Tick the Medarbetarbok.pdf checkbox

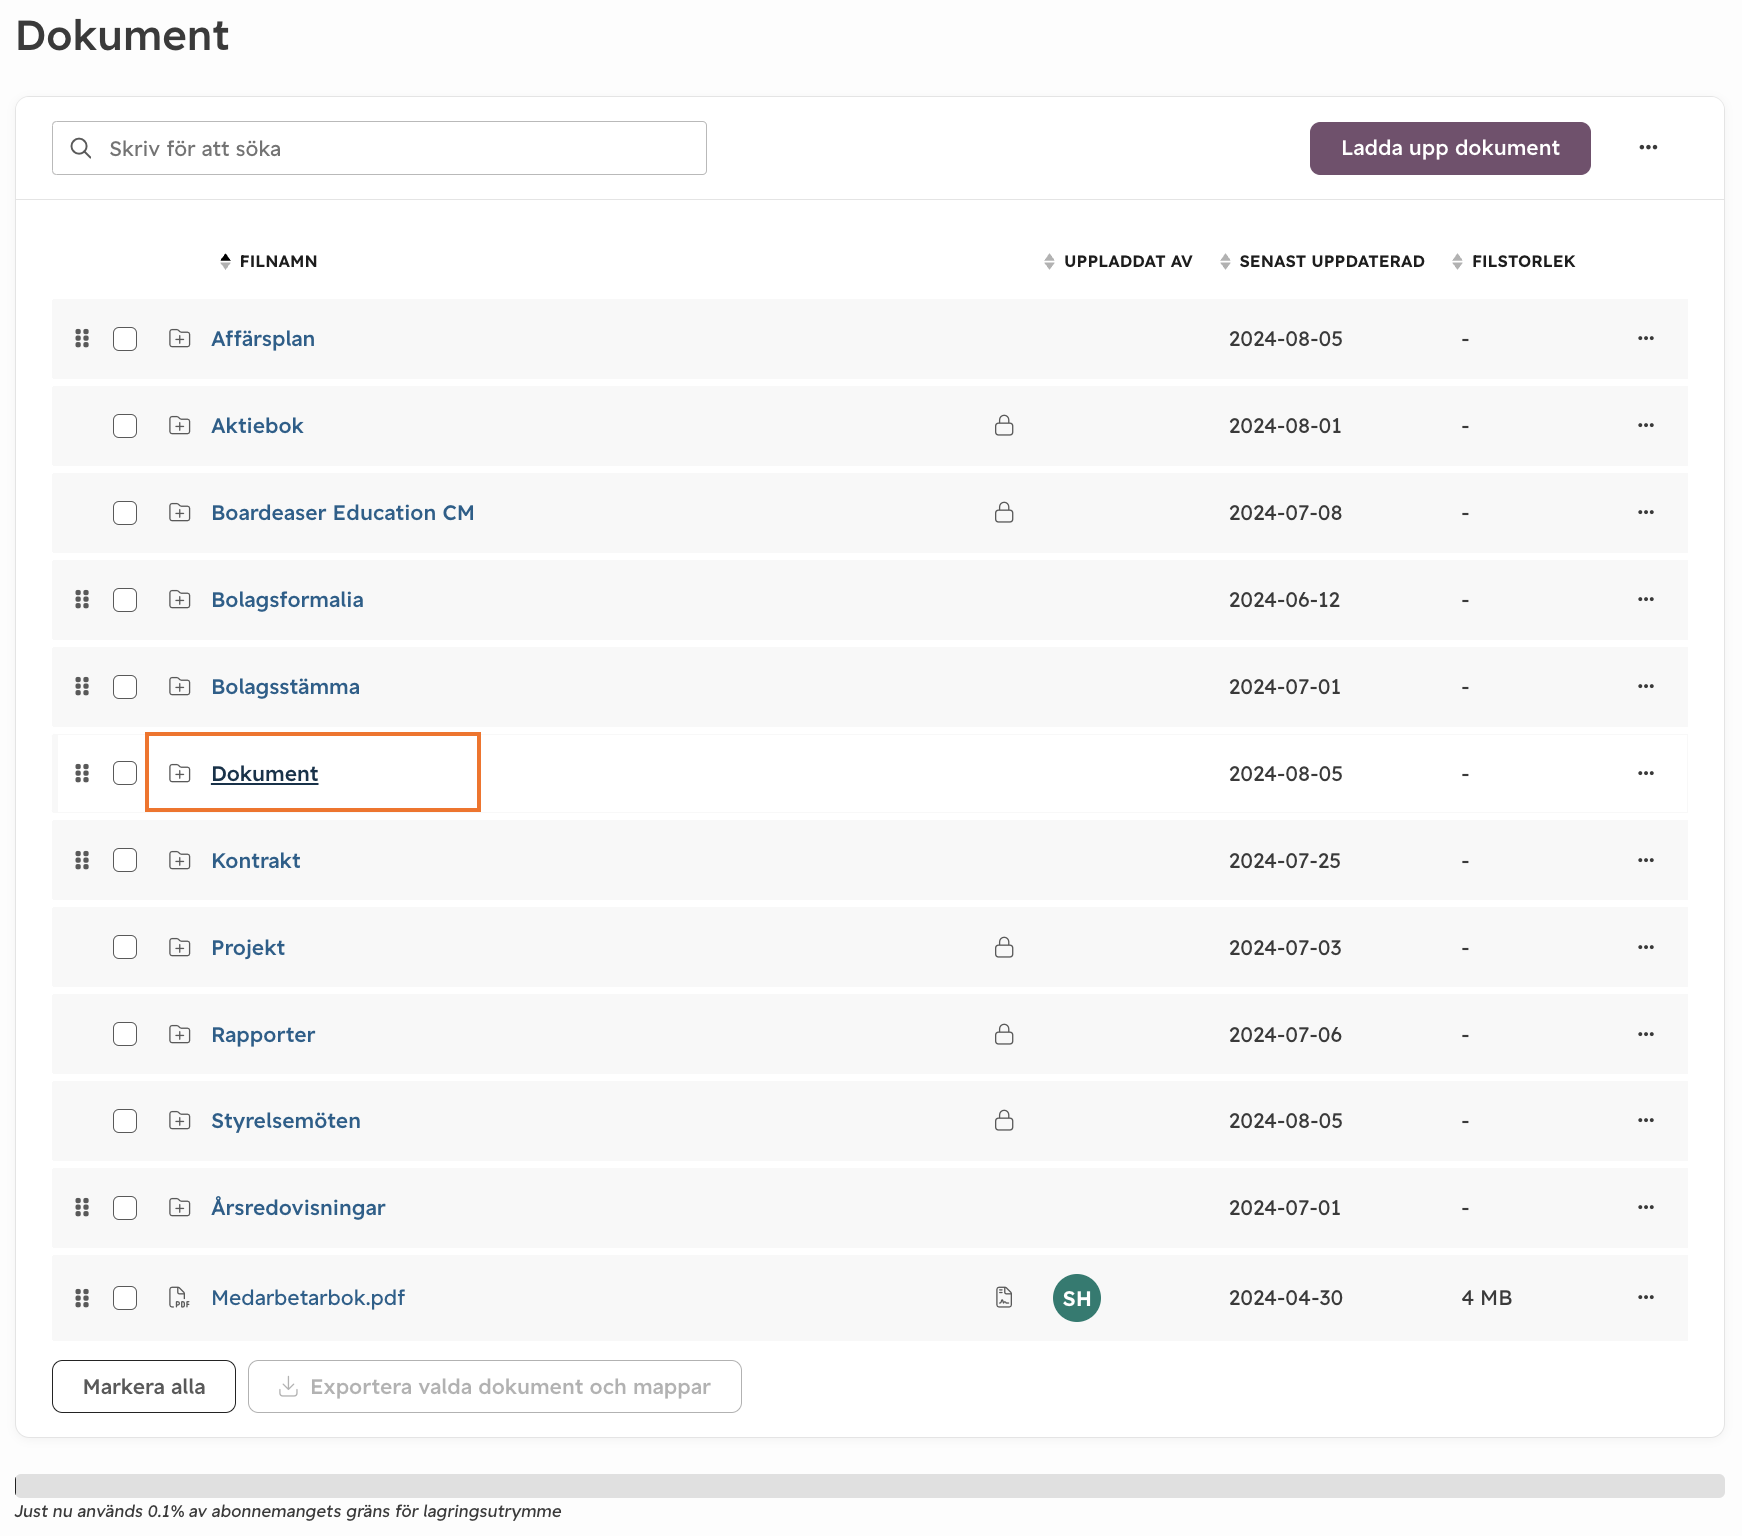(x=125, y=1298)
